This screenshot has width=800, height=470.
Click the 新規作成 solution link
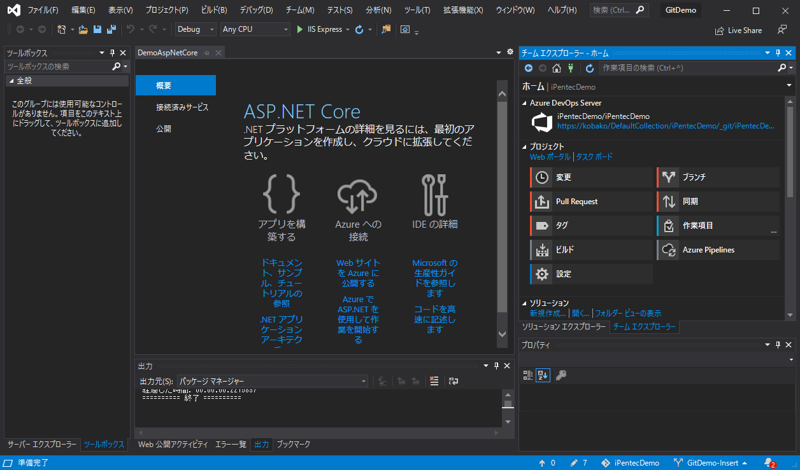(x=547, y=313)
